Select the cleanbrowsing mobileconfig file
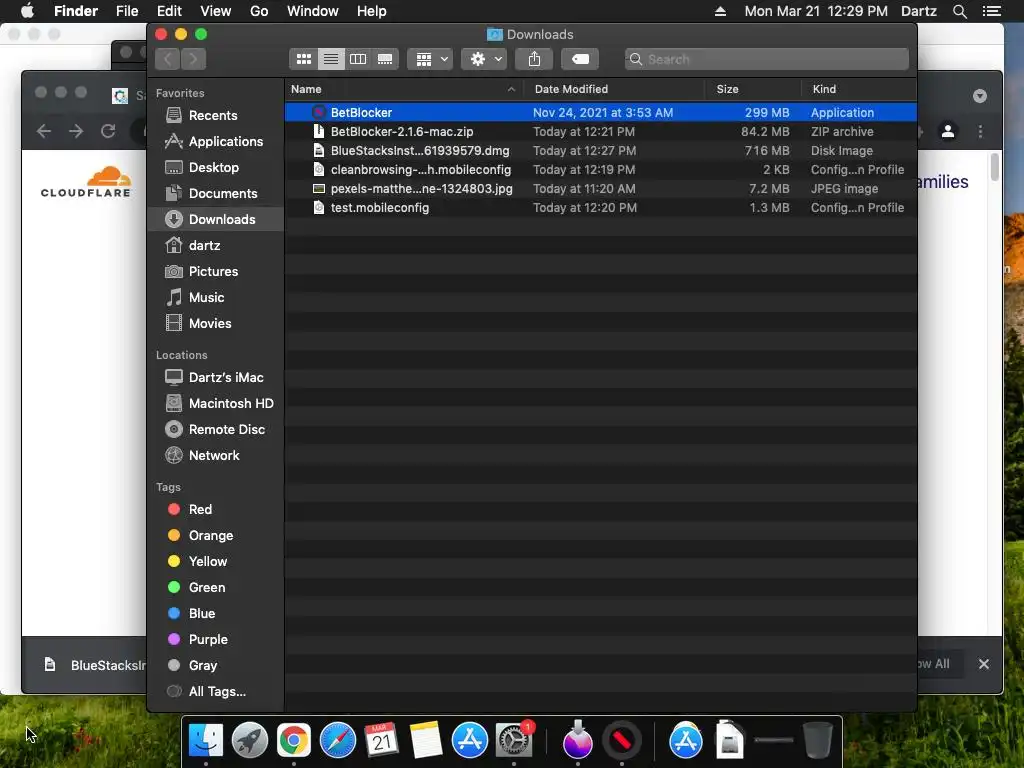1024x768 pixels. (601, 169)
